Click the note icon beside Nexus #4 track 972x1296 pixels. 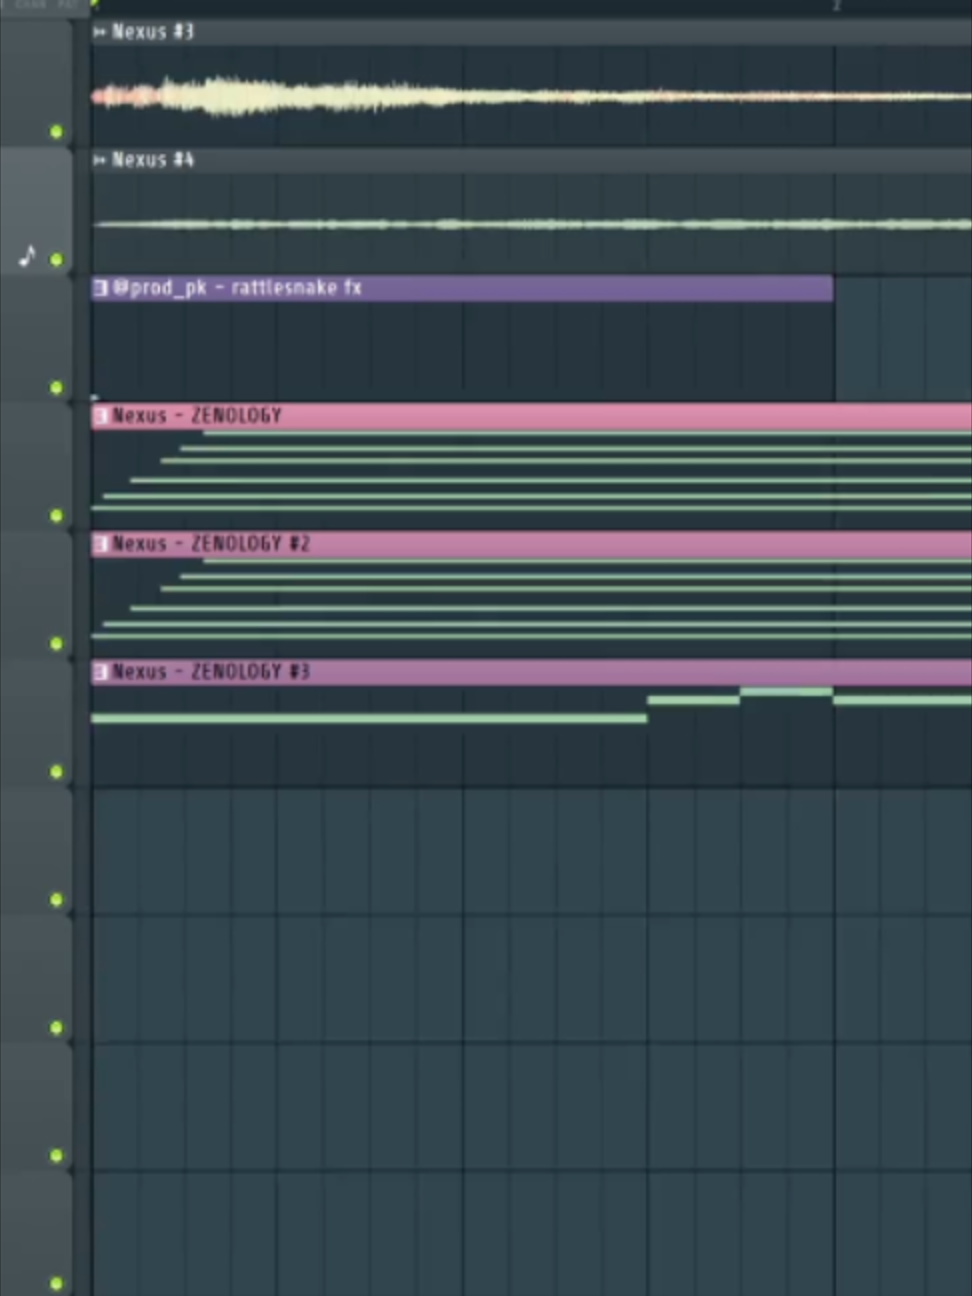[x=28, y=257]
